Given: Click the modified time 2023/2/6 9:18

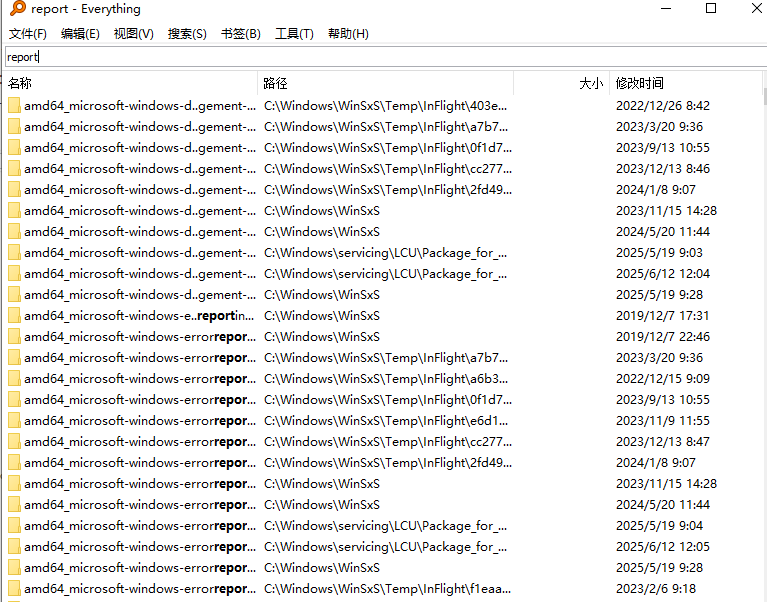Looking at the screenshot, I should tap(656, 589).
